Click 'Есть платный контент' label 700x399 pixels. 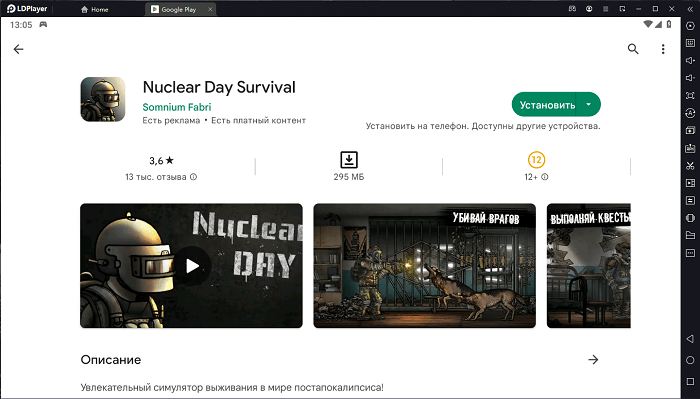click(x=258, y=121)
